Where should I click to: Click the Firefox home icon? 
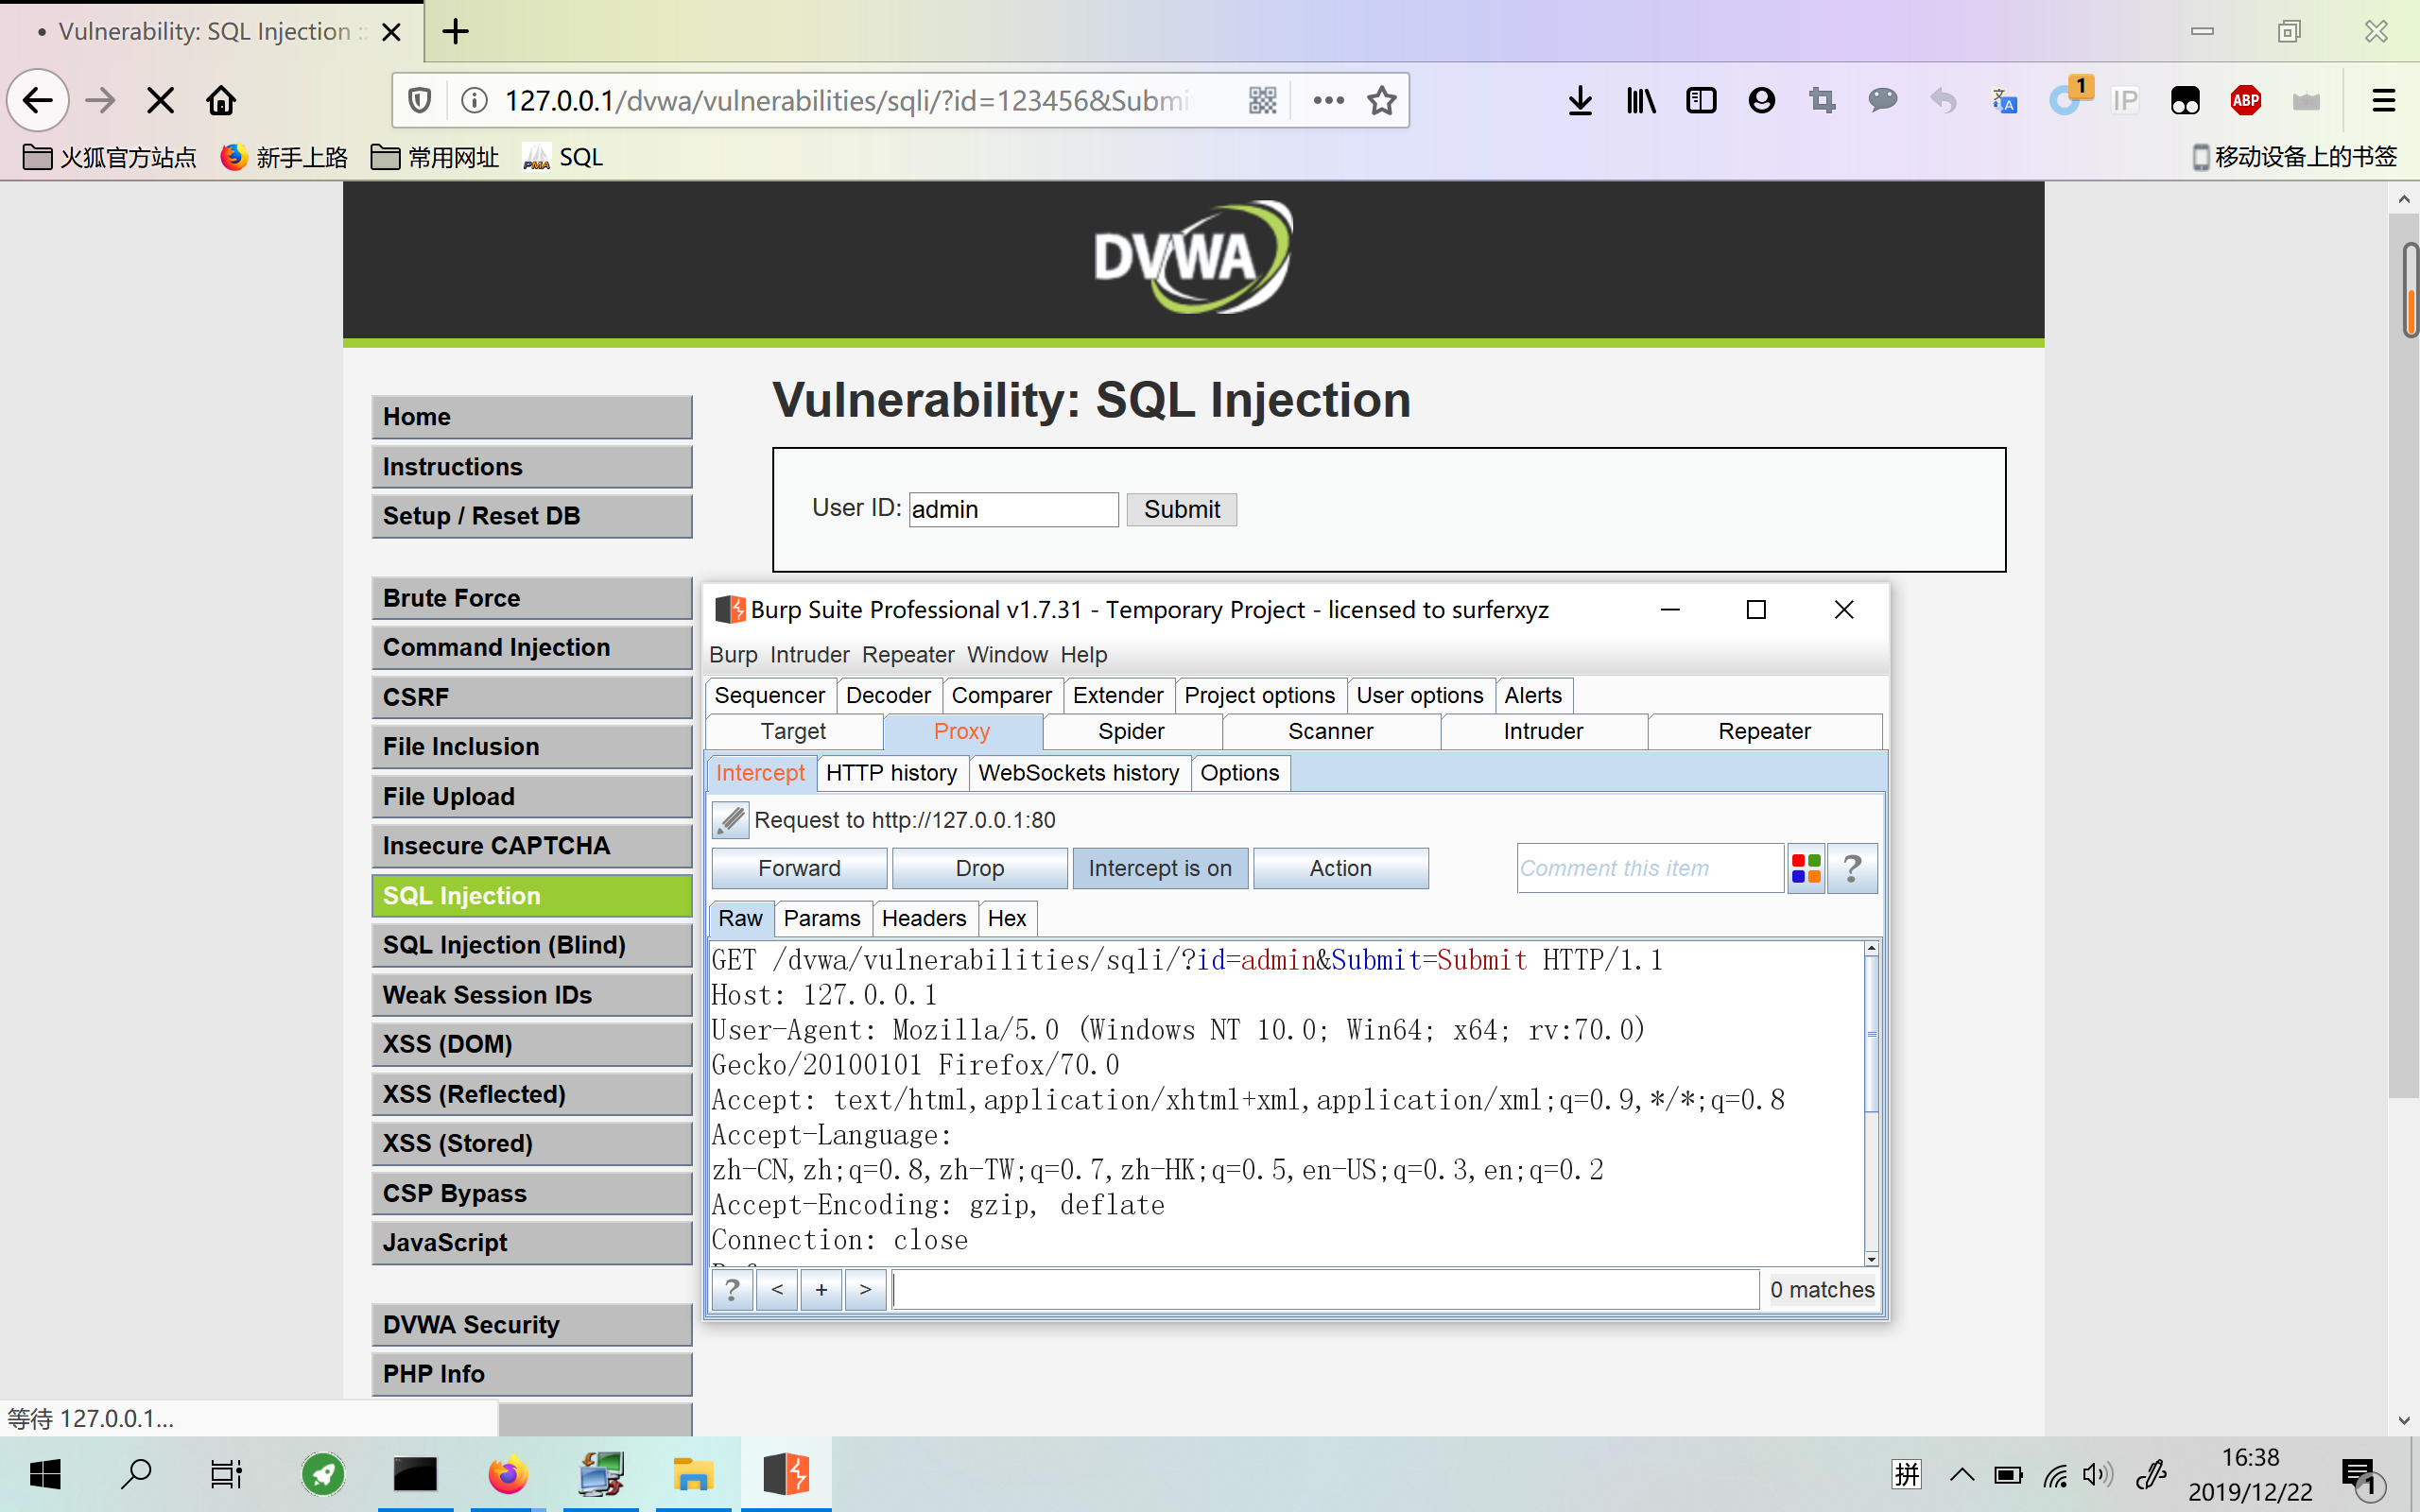click(221, 100)
